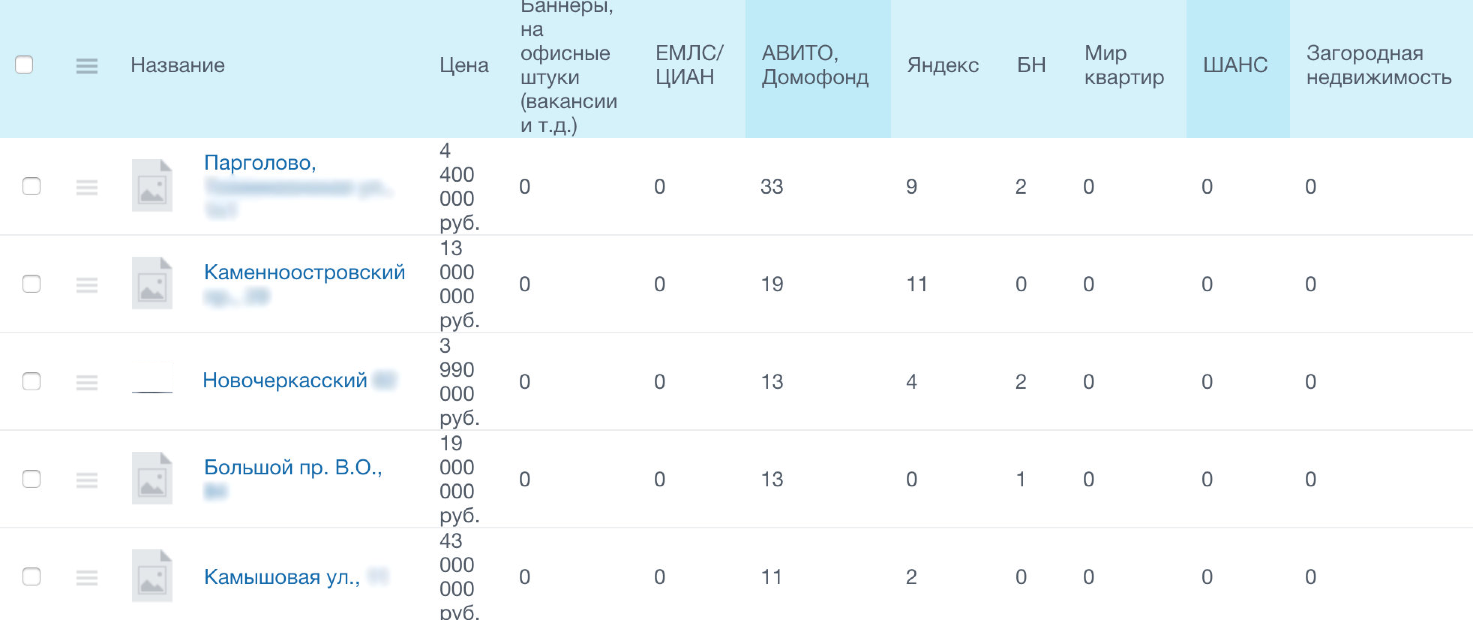The height and width of the screenshot is (620, 1473).
Task: Toggle the select-all checkbox in header
Action: [x=24, y=65]
